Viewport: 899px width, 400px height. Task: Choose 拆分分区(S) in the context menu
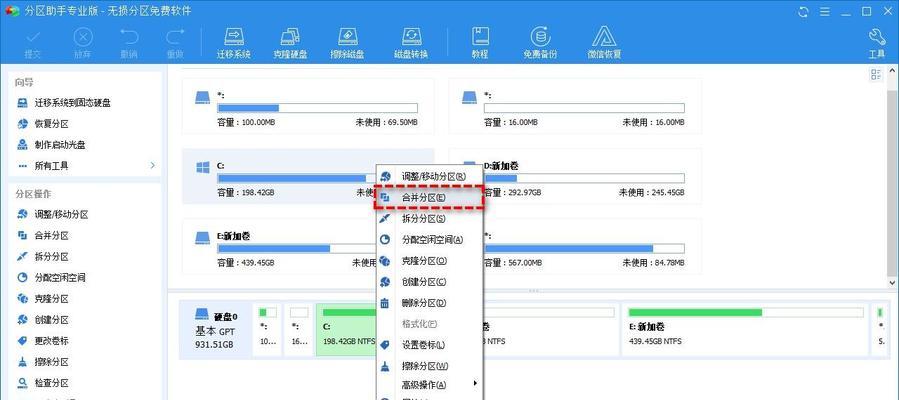[x=429, y=218]
